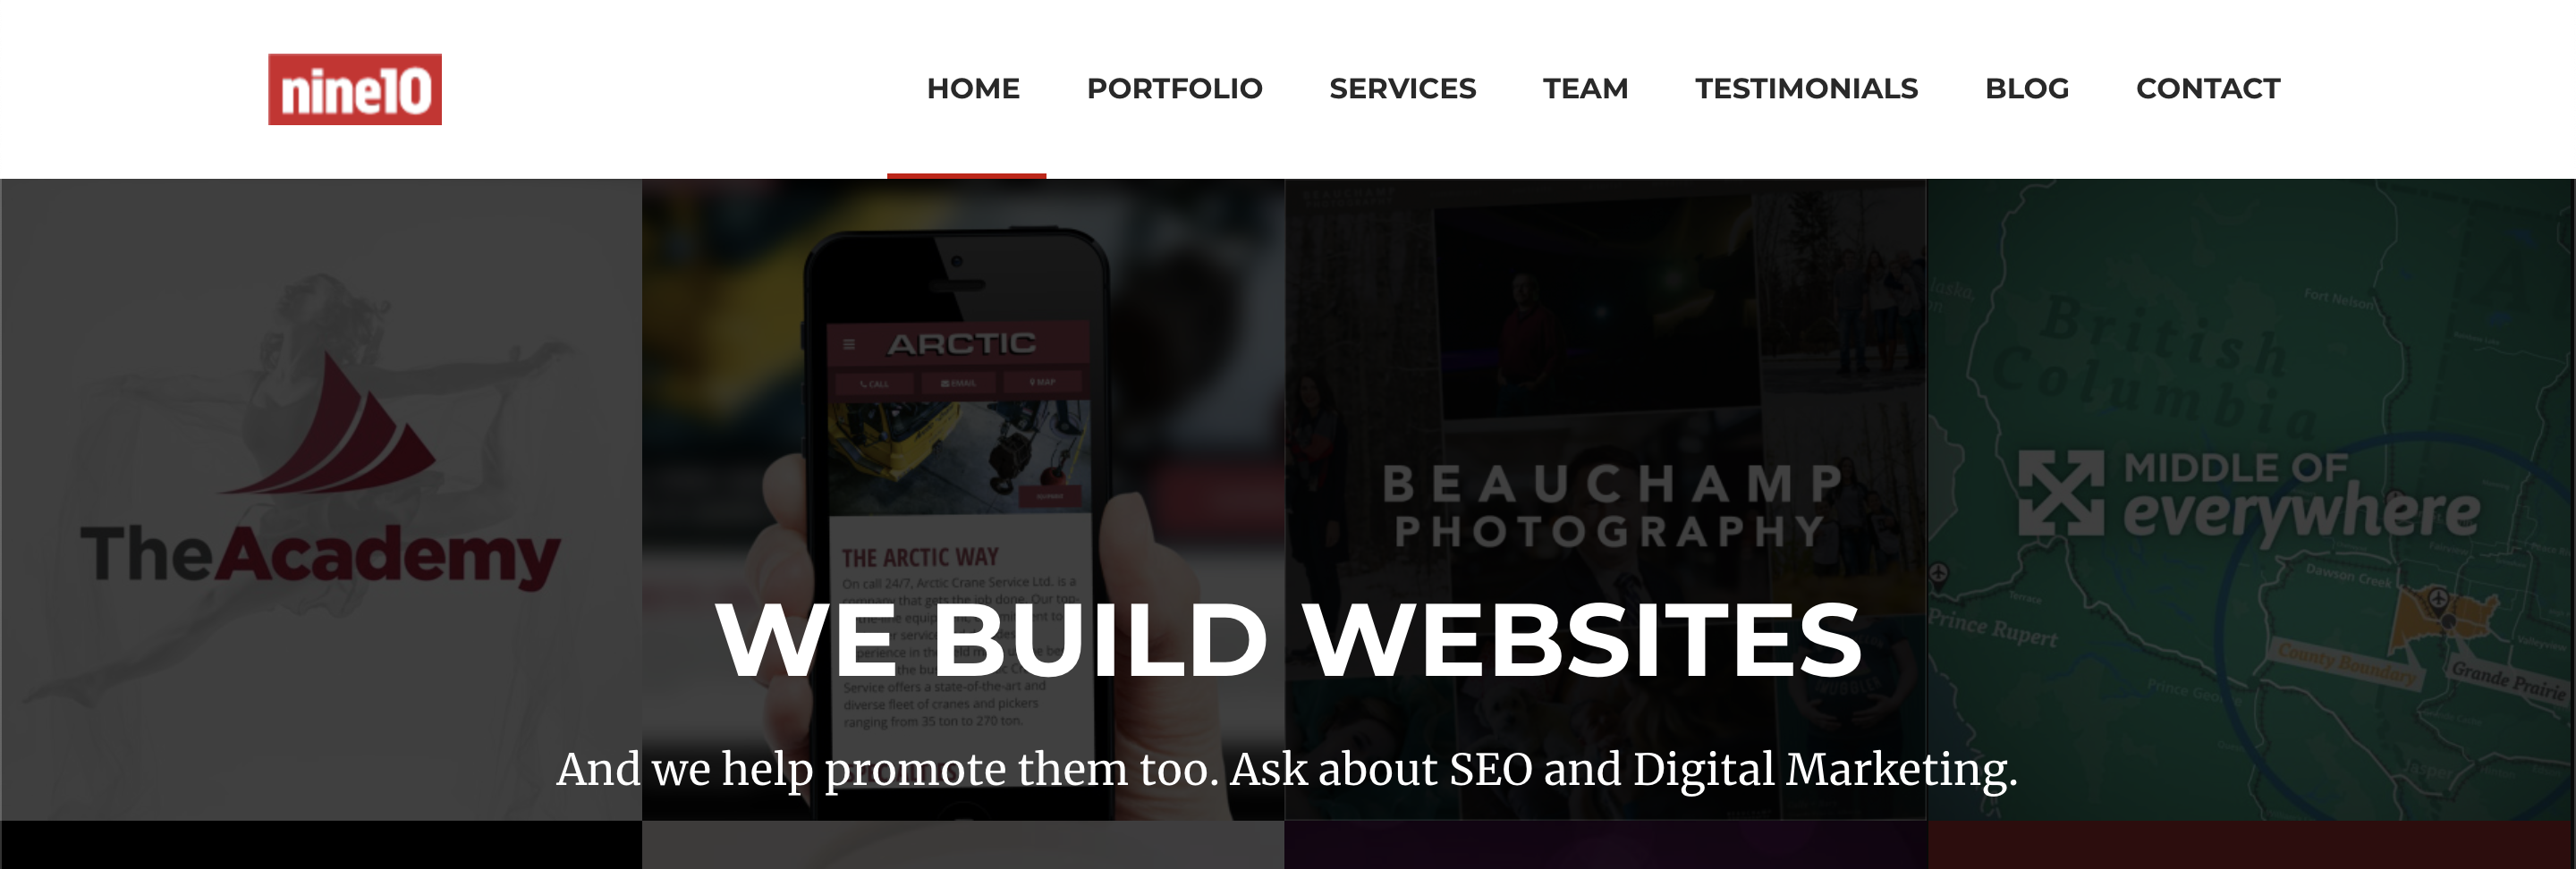Open the Arctic Way text on the phone mockup

920,557
